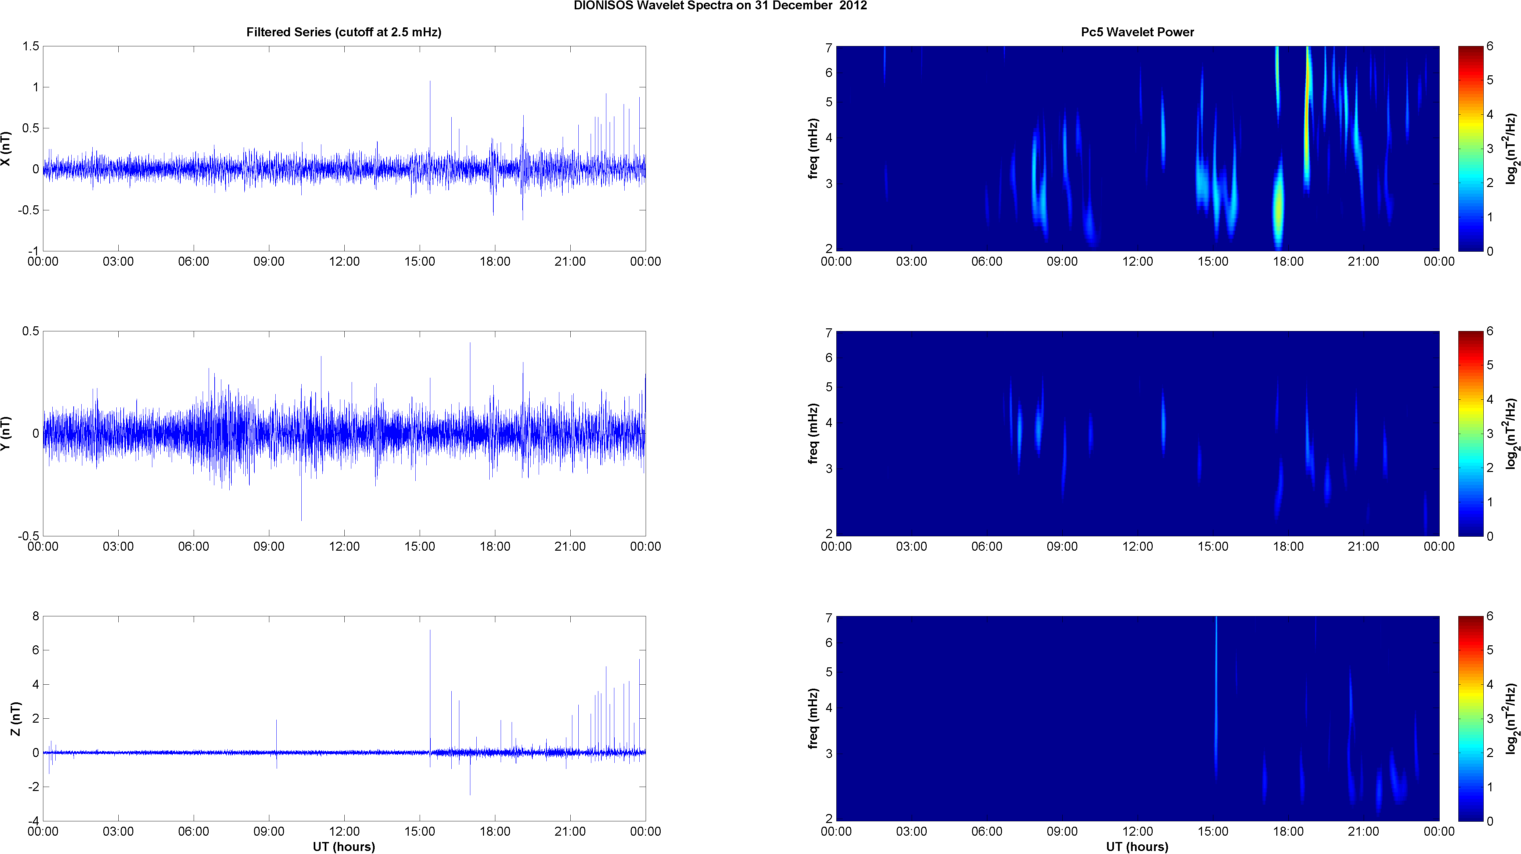Click the 06:00 tick under the middle wavelet spectrum
Image resolution: width=1521 pixels, height=854 pixels.
[x=987, y=547]
